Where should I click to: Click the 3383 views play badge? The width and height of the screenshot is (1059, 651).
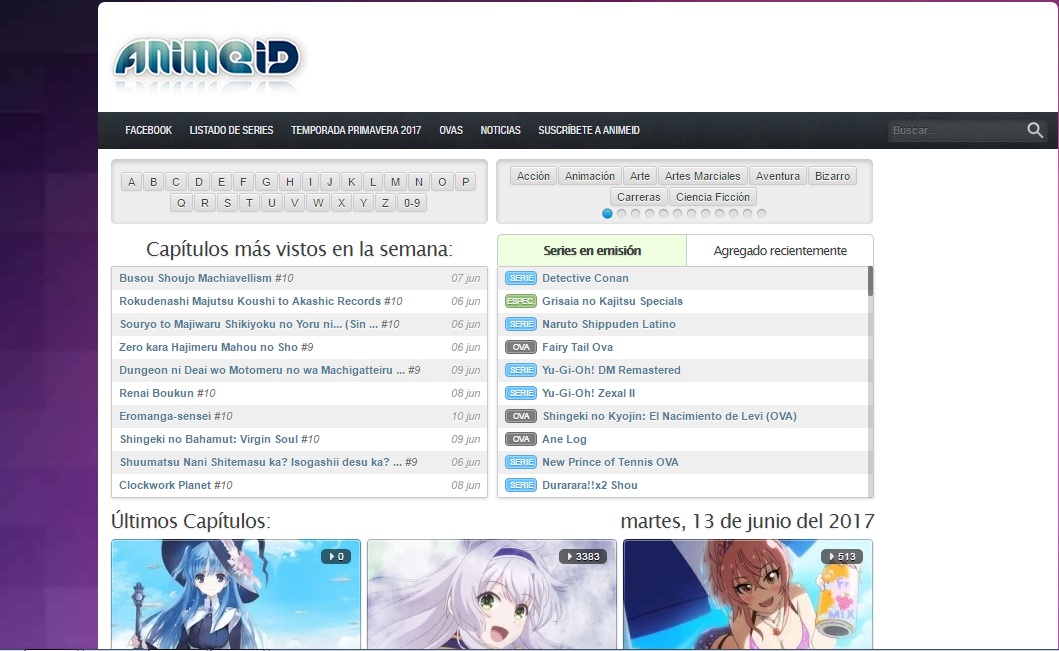(583, 556)
